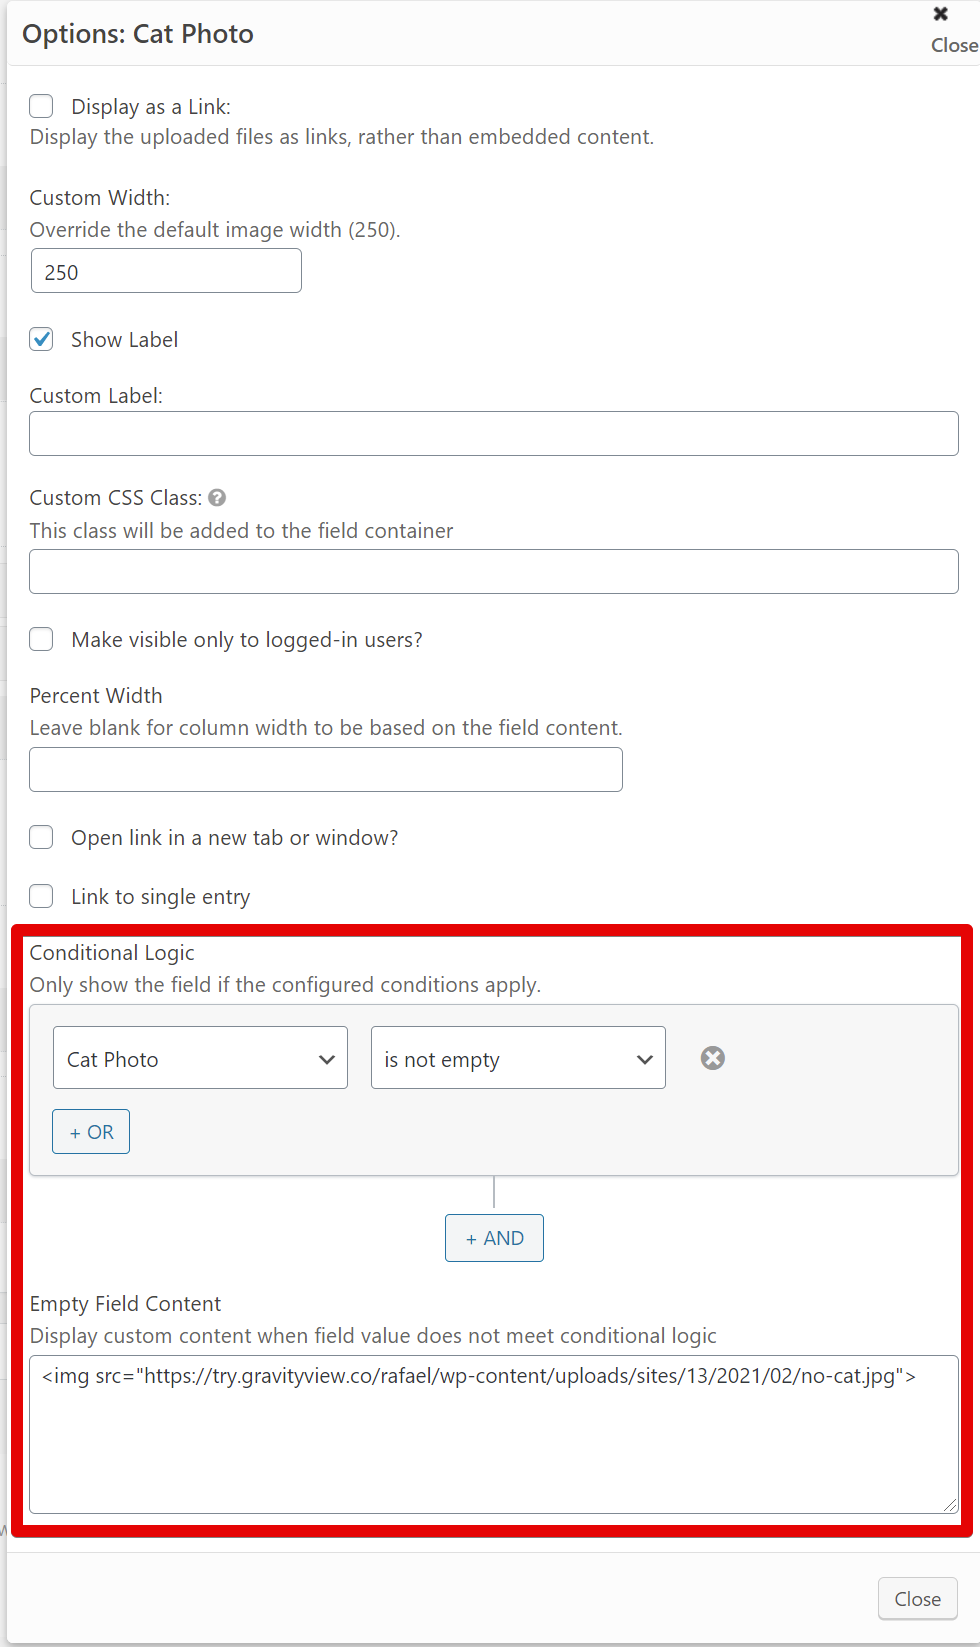Remove the Cat Photo condition rule
Viewport: 980px width, 1647px height.
tap(712, 1058)
